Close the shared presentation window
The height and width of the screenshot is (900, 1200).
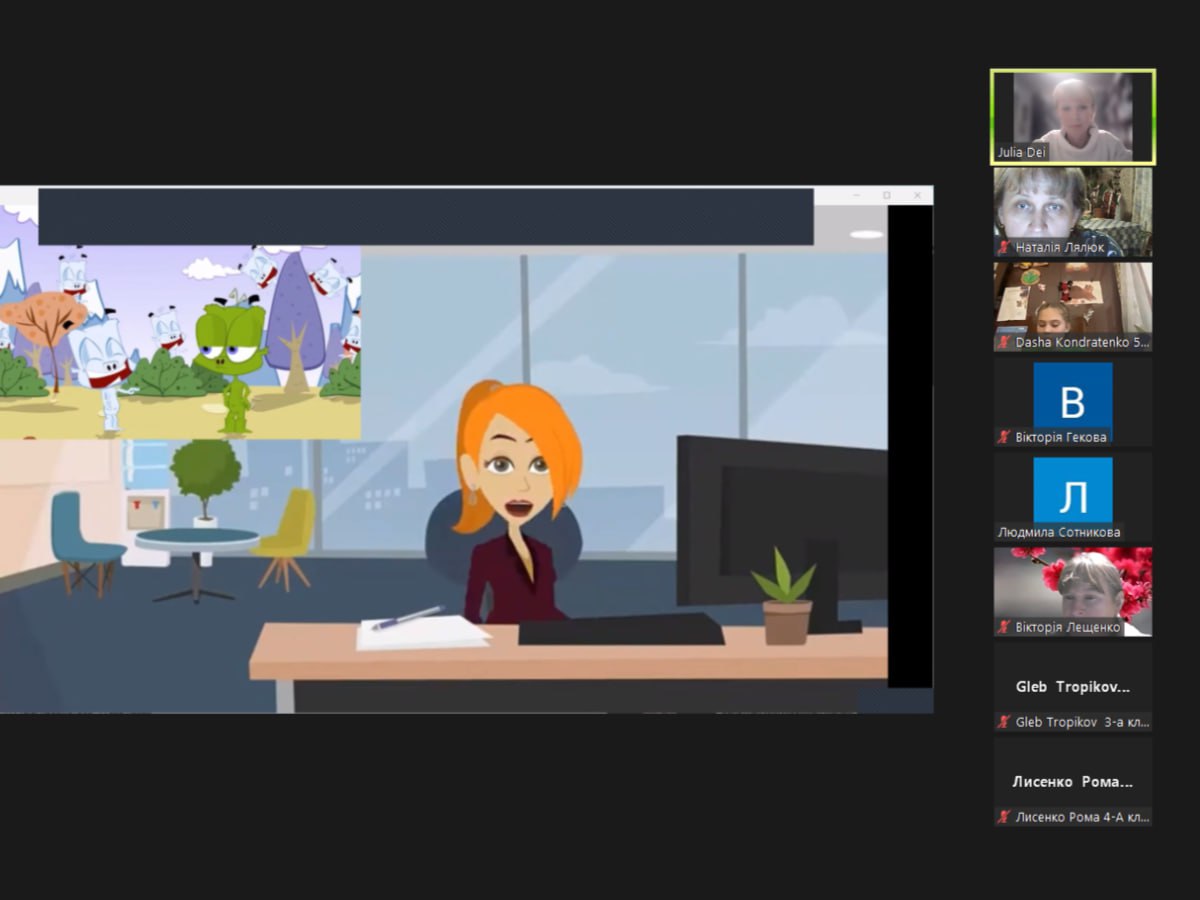click(917, 195)
